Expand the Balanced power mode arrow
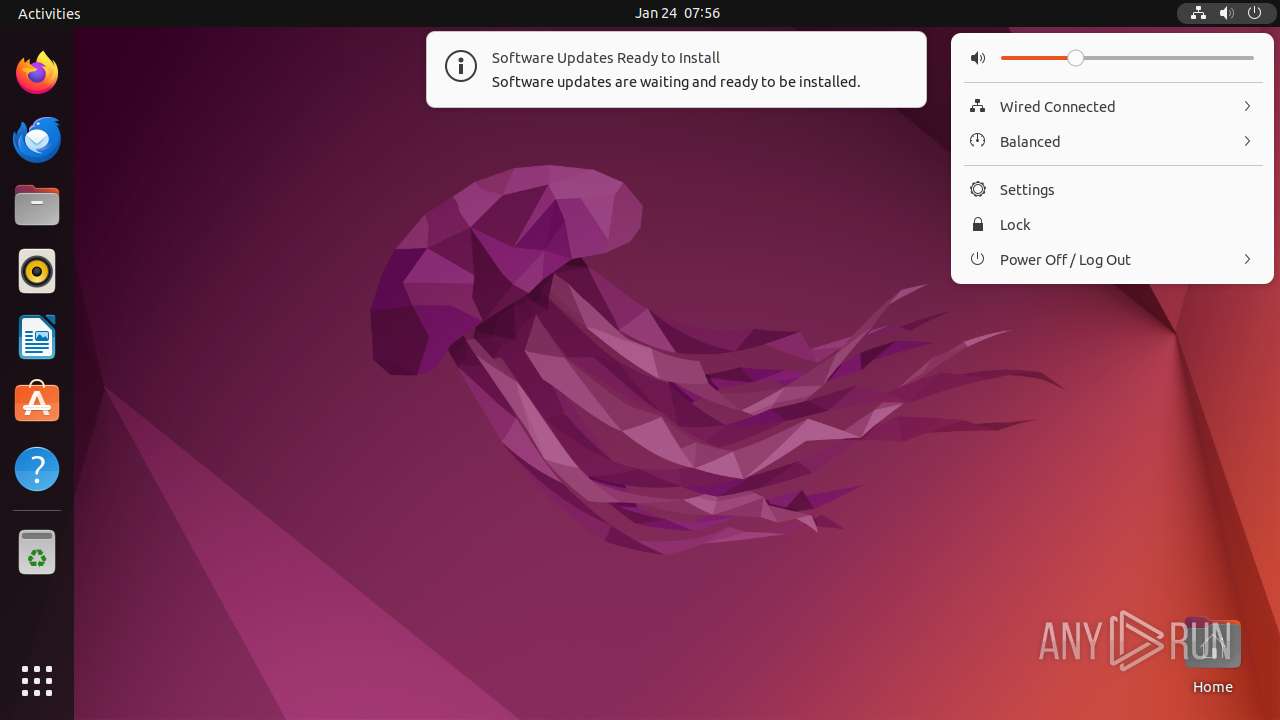 [x=1247, y=141]
